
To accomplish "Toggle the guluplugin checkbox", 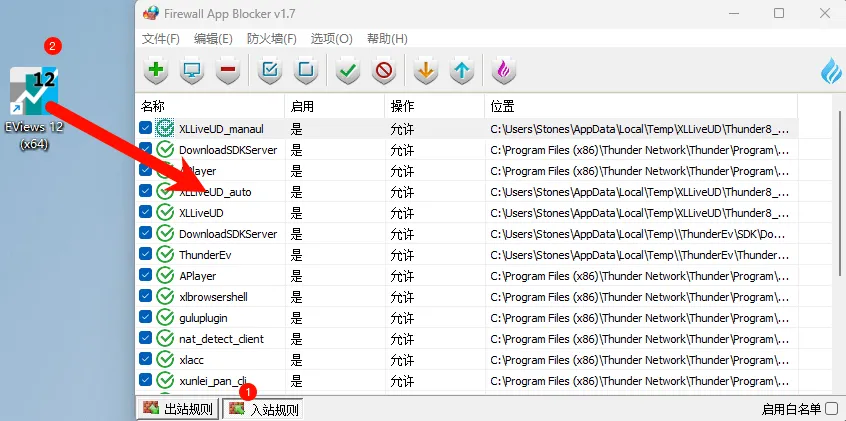I will pyautogui.click(x=145, y=317).
